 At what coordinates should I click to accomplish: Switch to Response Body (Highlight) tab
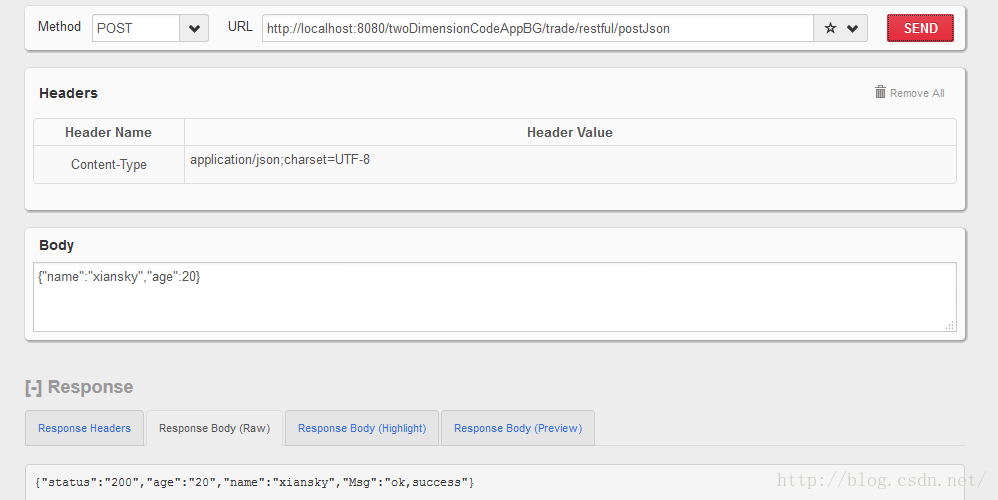(362, 428)
